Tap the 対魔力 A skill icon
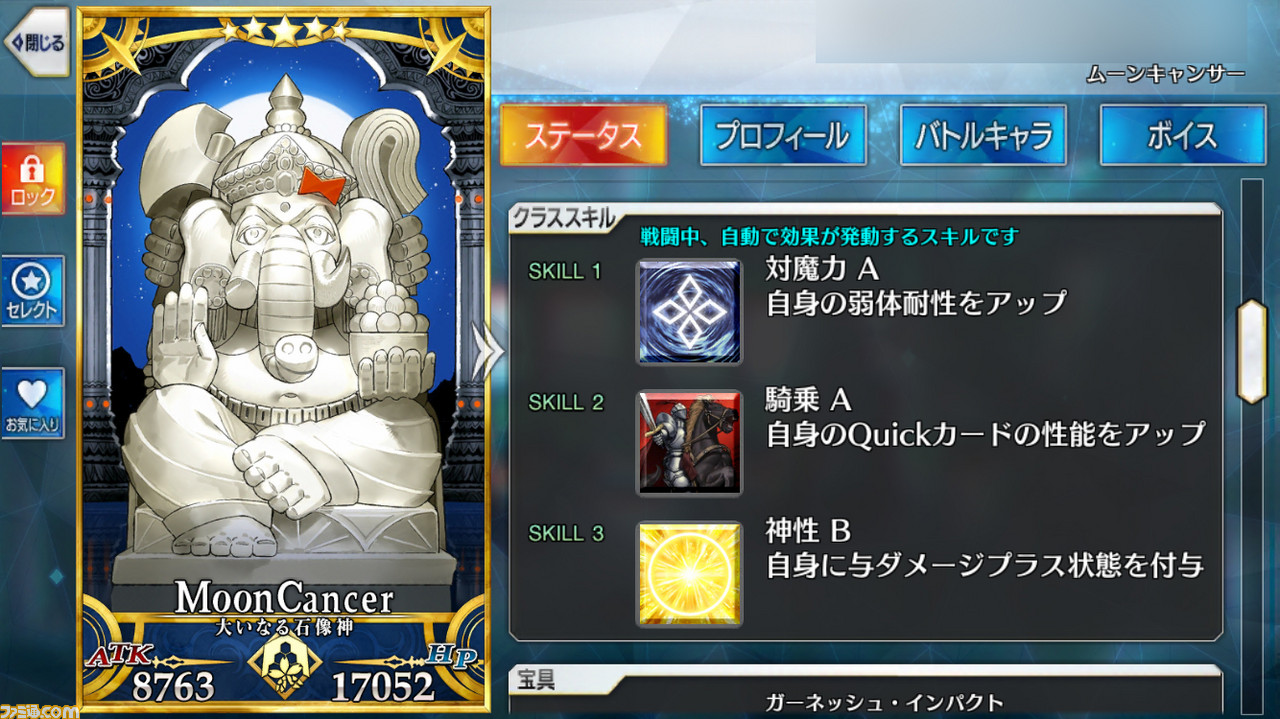 tap(689, 311)
